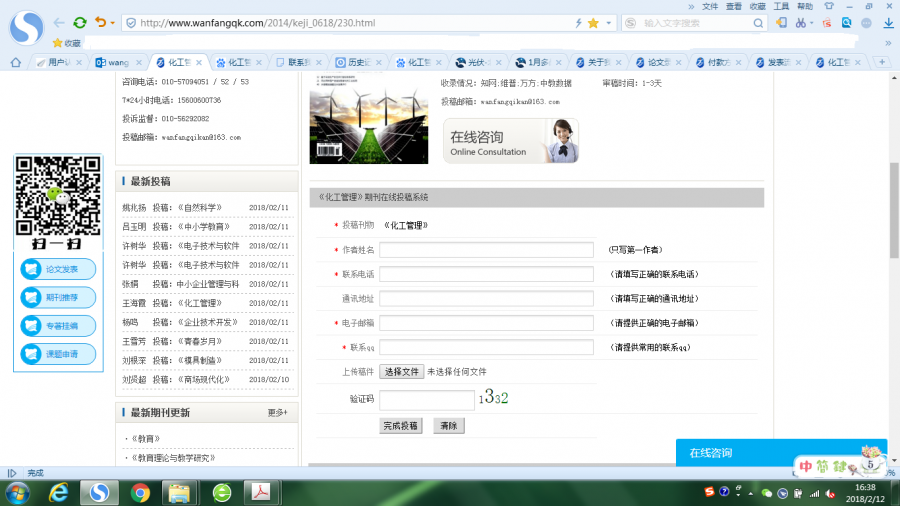Expand the undo arrow dropdown
Viewport: 900px width, 506px height.
[x=111, y=22]
